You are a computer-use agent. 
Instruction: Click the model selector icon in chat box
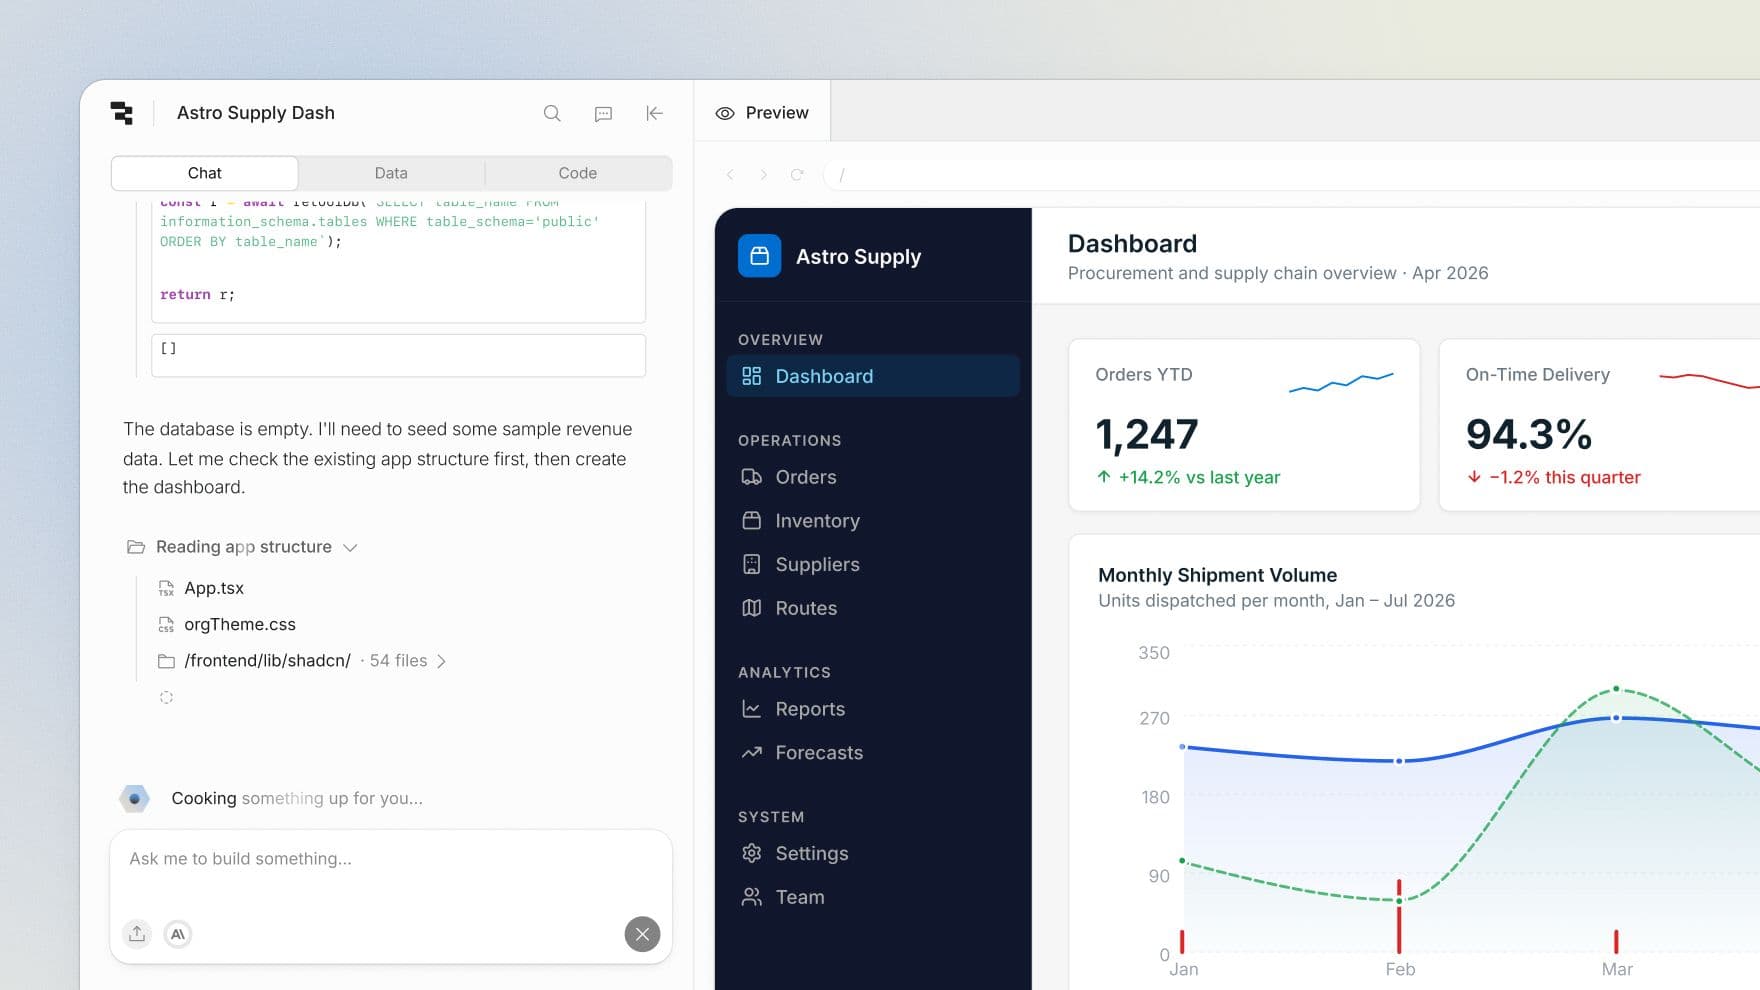(x=178, y=934)
